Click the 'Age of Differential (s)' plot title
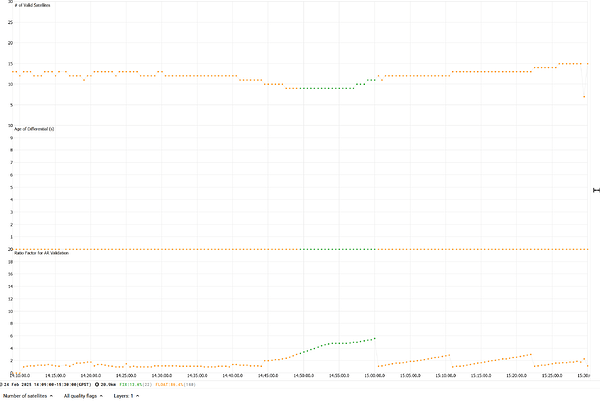Screen dimensions: 600x402 (x=34, y=129)
